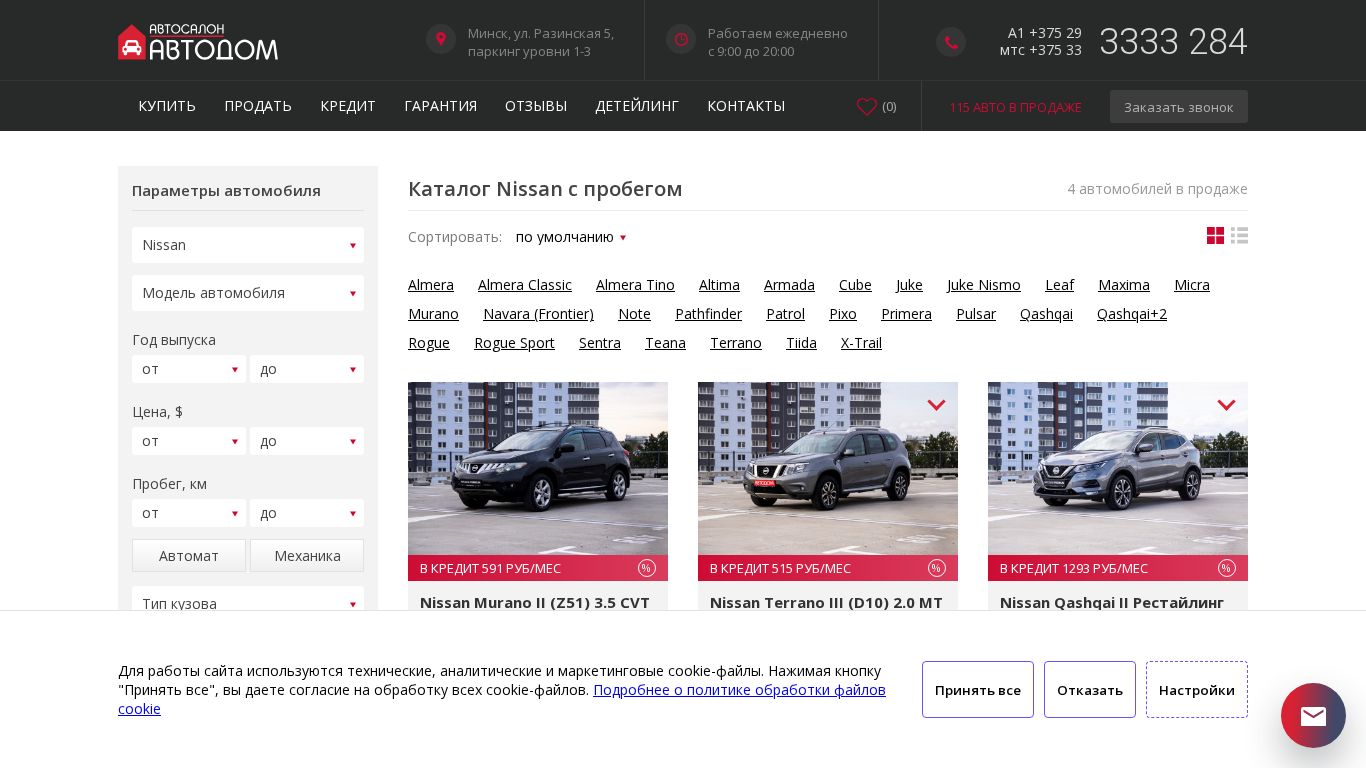Viewport: 1366px width, 768px height.
Task: Select the X-Trail model link
Action: [x=861, y=343]
